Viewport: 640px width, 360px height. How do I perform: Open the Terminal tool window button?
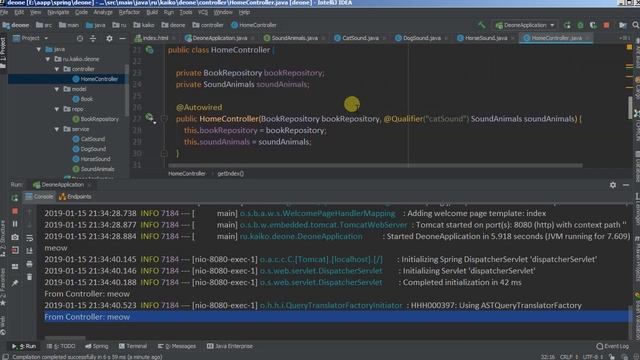point(133,346)
